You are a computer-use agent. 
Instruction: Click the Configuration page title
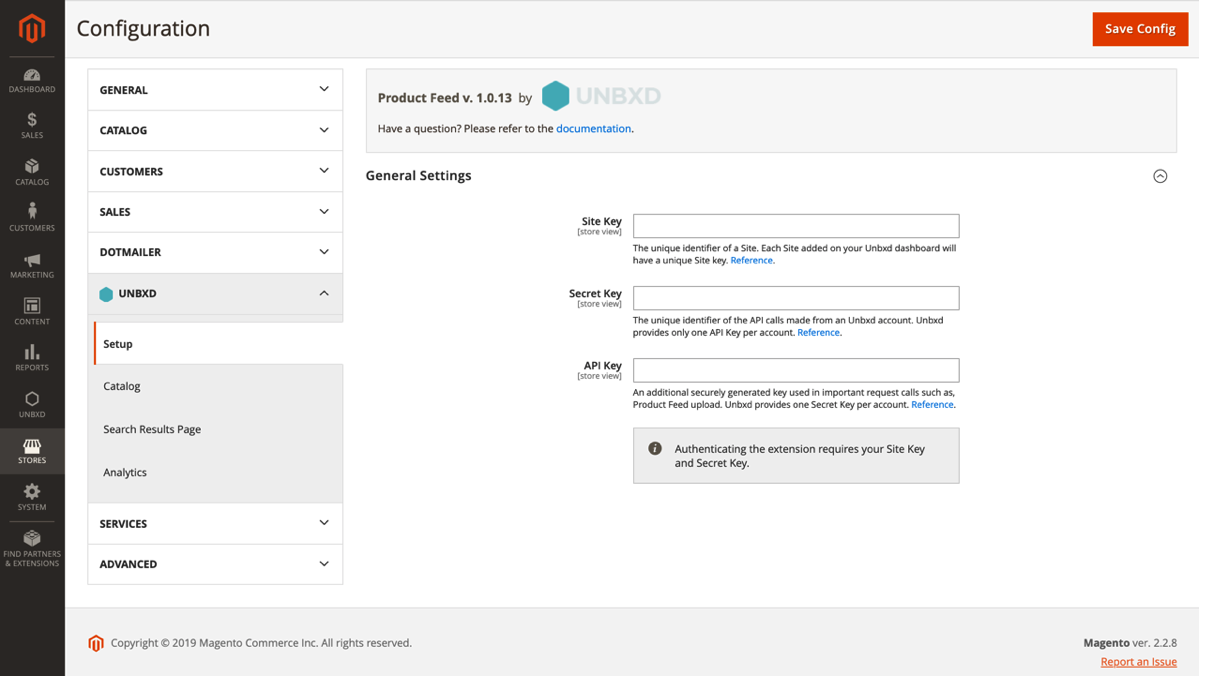click(143, 28)
